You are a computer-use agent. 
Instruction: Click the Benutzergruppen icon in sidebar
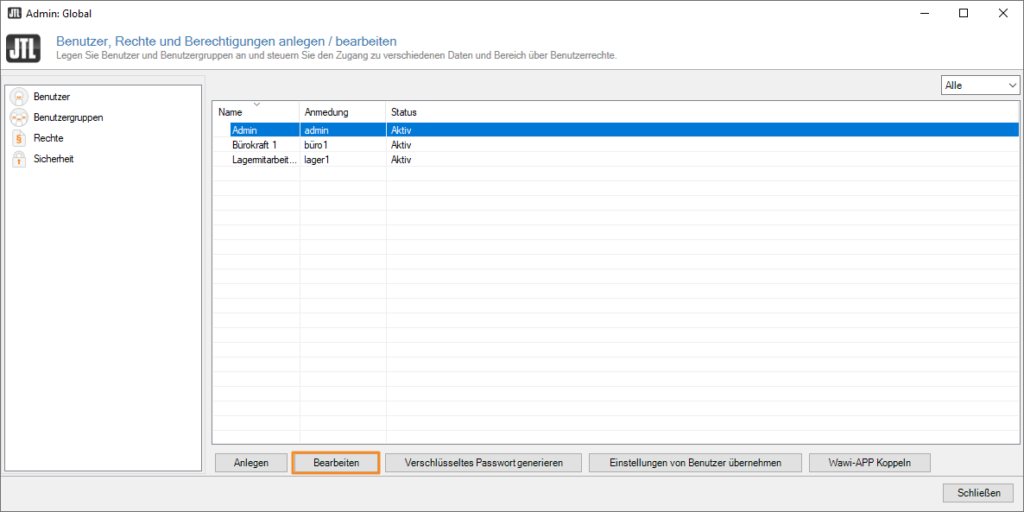pyautogui.click(x=18, y=117)
